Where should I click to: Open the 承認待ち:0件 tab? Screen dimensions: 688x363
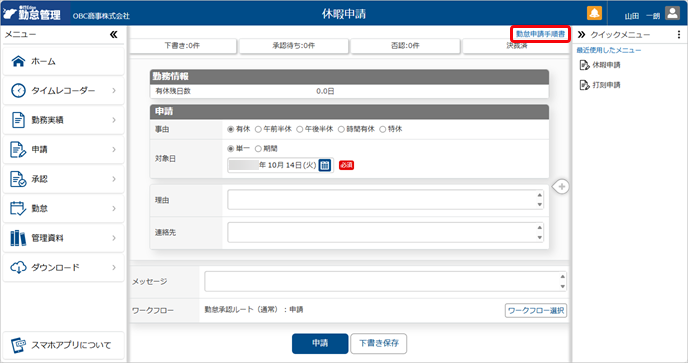[294, 46]
